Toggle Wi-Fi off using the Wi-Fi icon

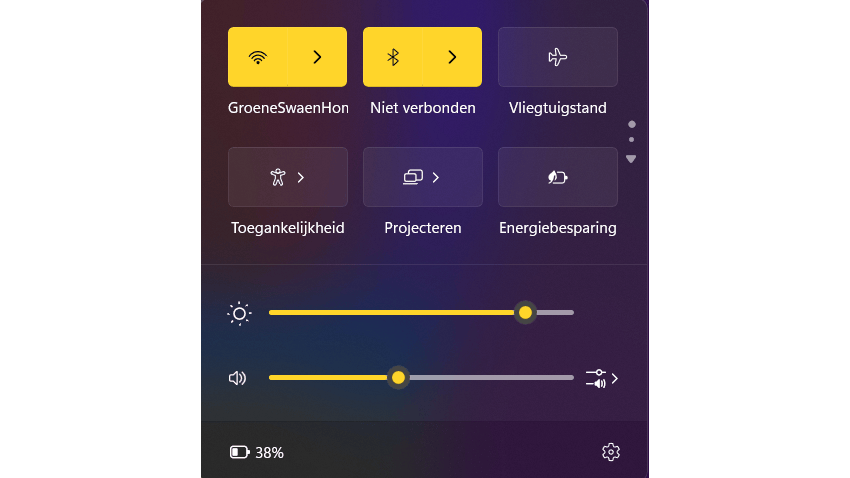coord(258,57)
